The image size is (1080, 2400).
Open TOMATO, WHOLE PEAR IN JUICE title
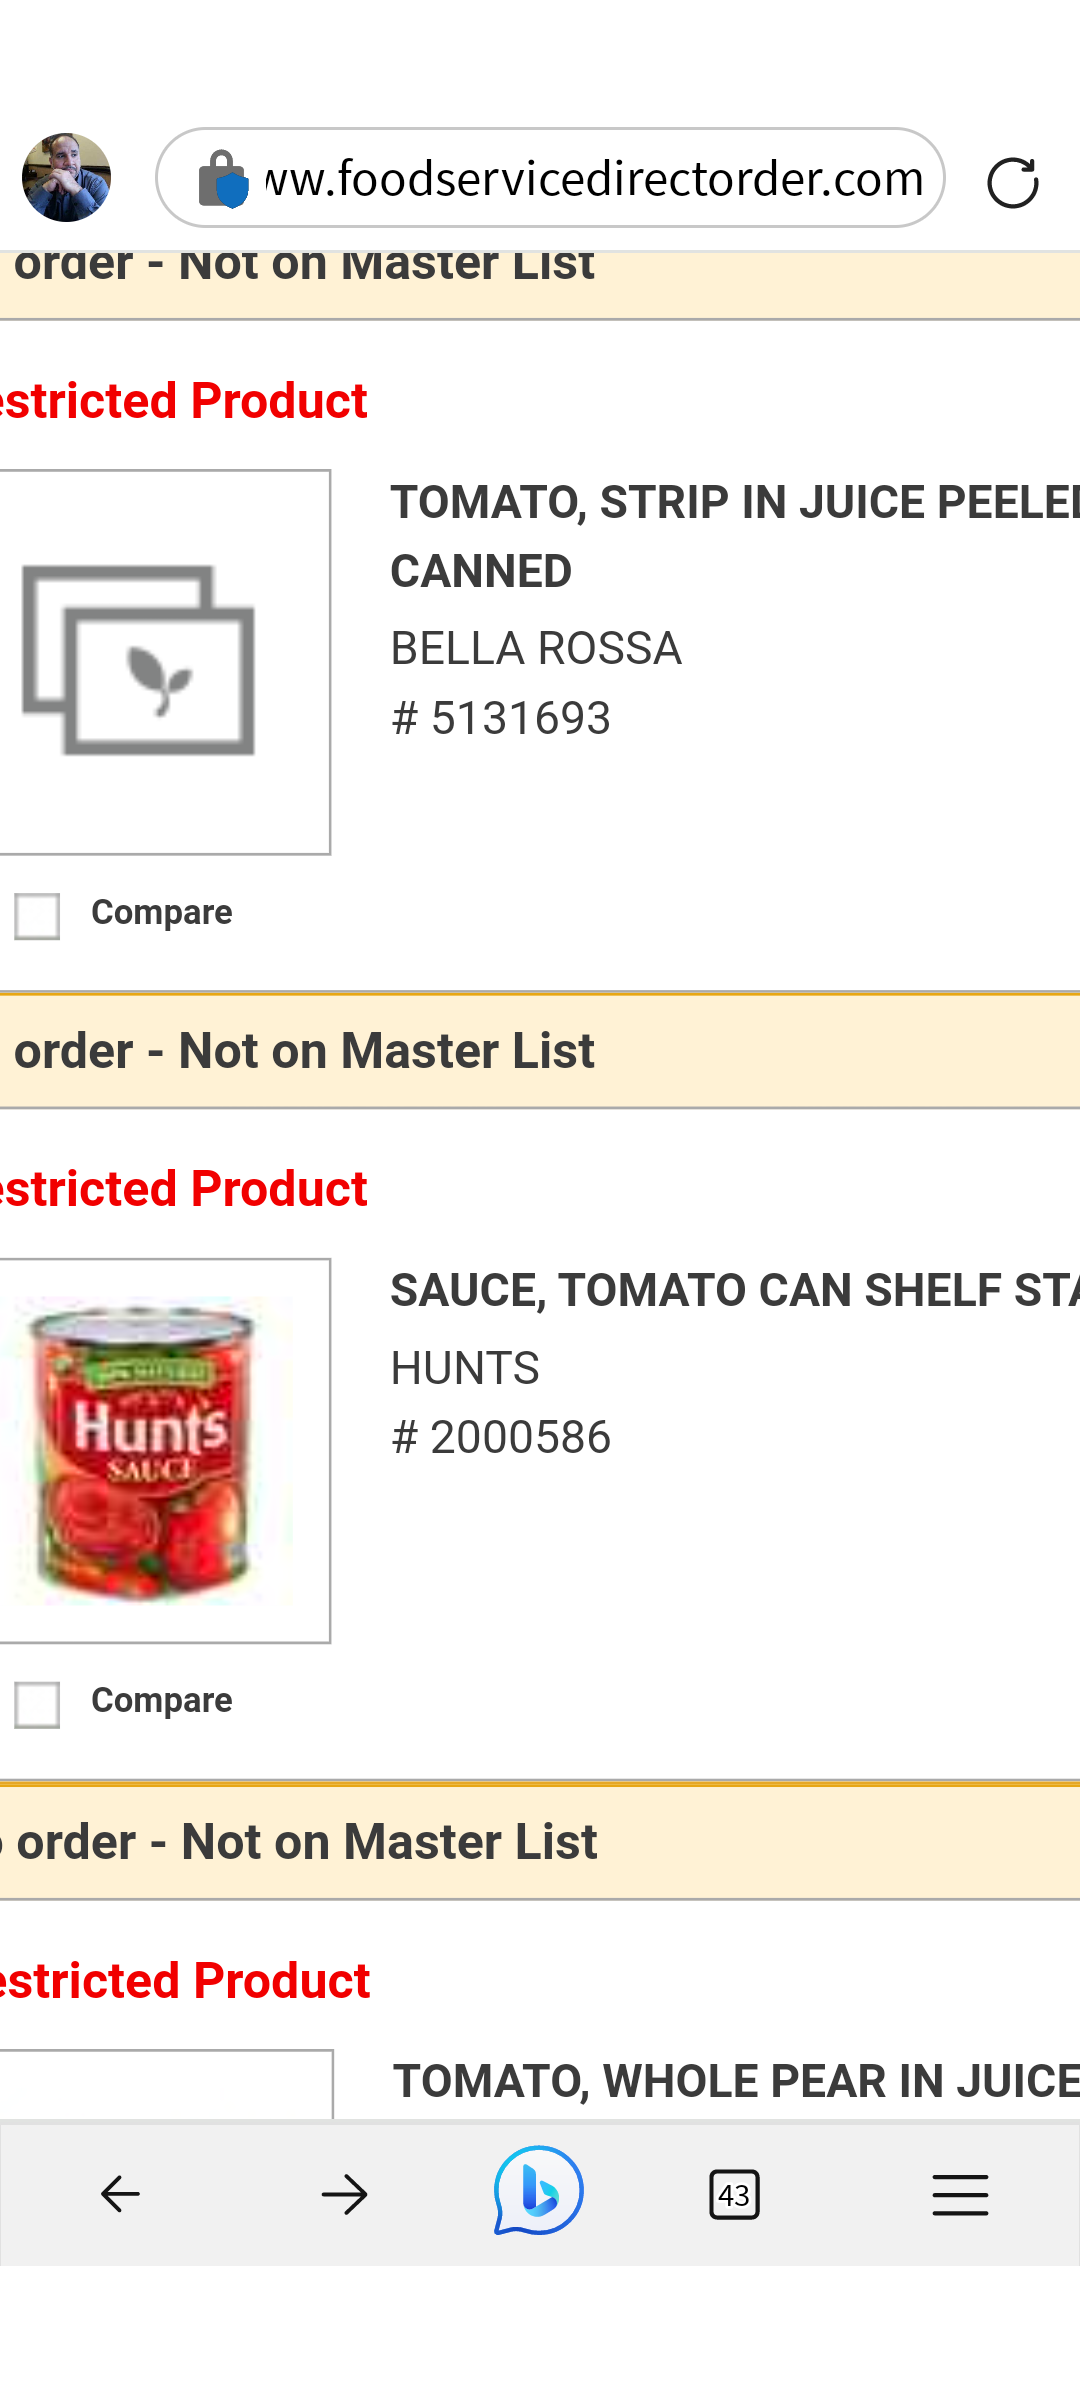point(737,2081)
